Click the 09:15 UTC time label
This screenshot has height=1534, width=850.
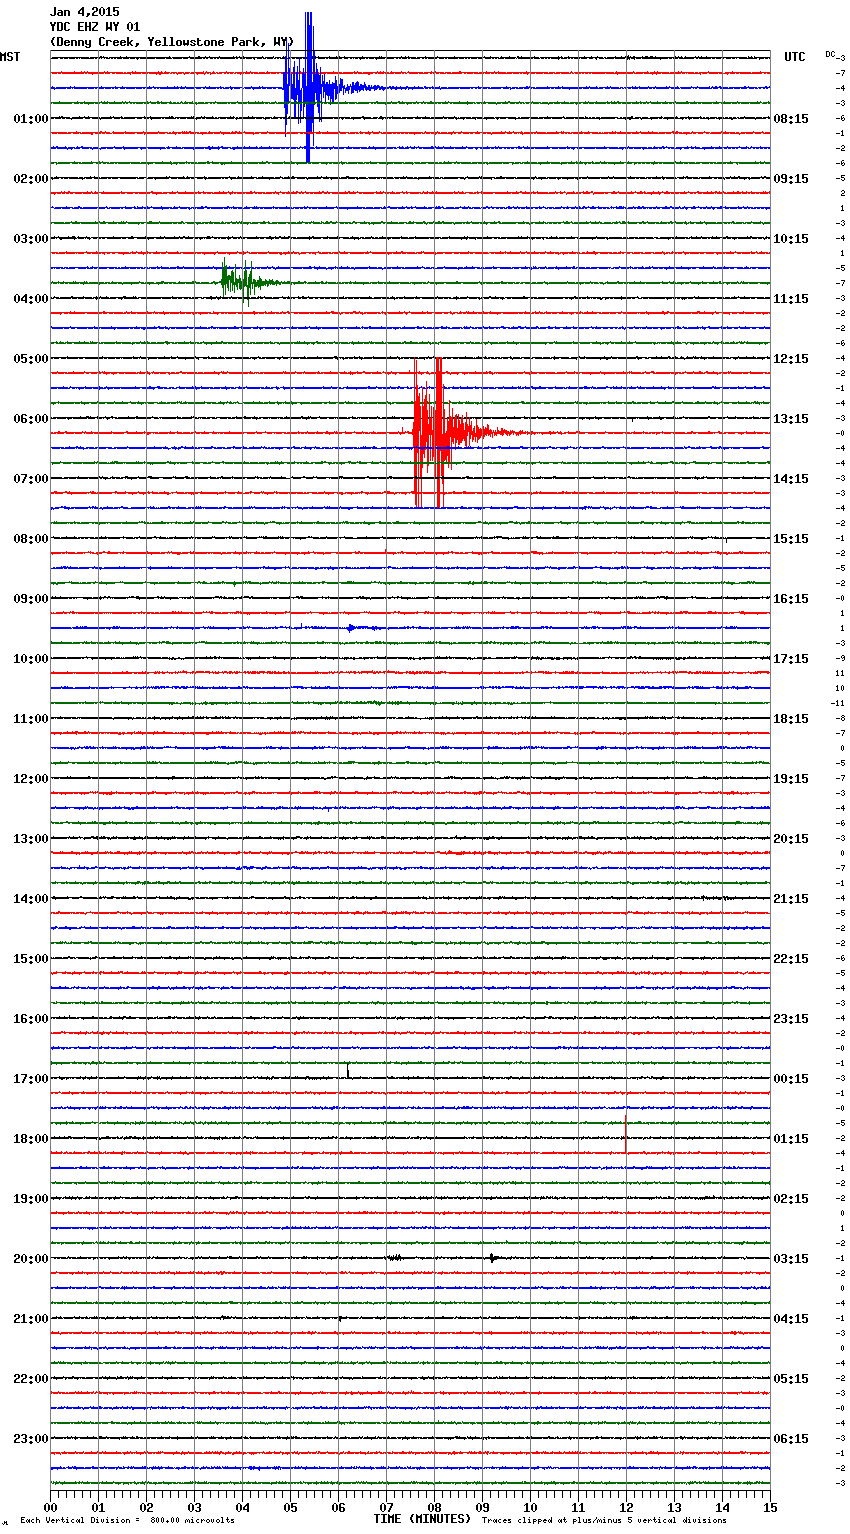(791, 179)
